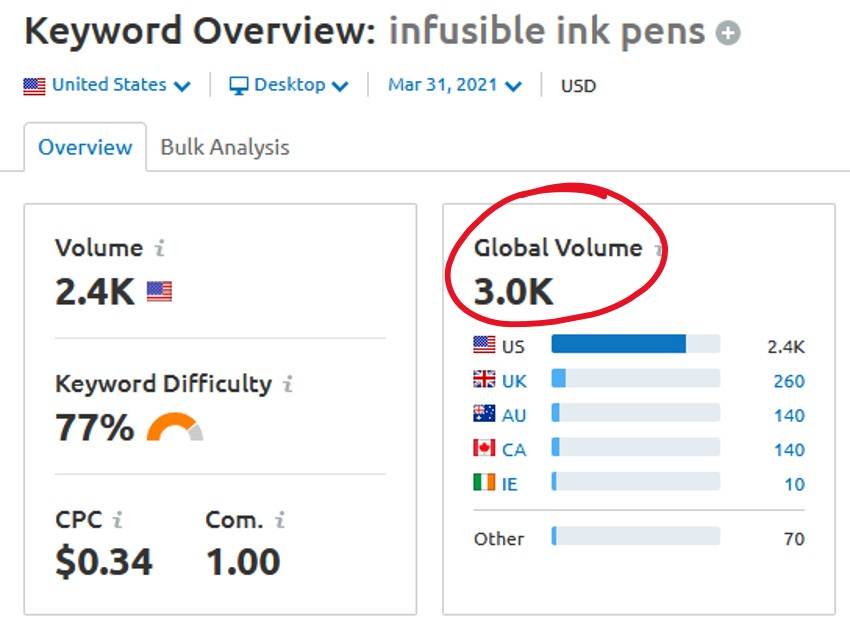Click the plus icon beside infusible ink pens
850x628 pixels.
click(727, 33)
